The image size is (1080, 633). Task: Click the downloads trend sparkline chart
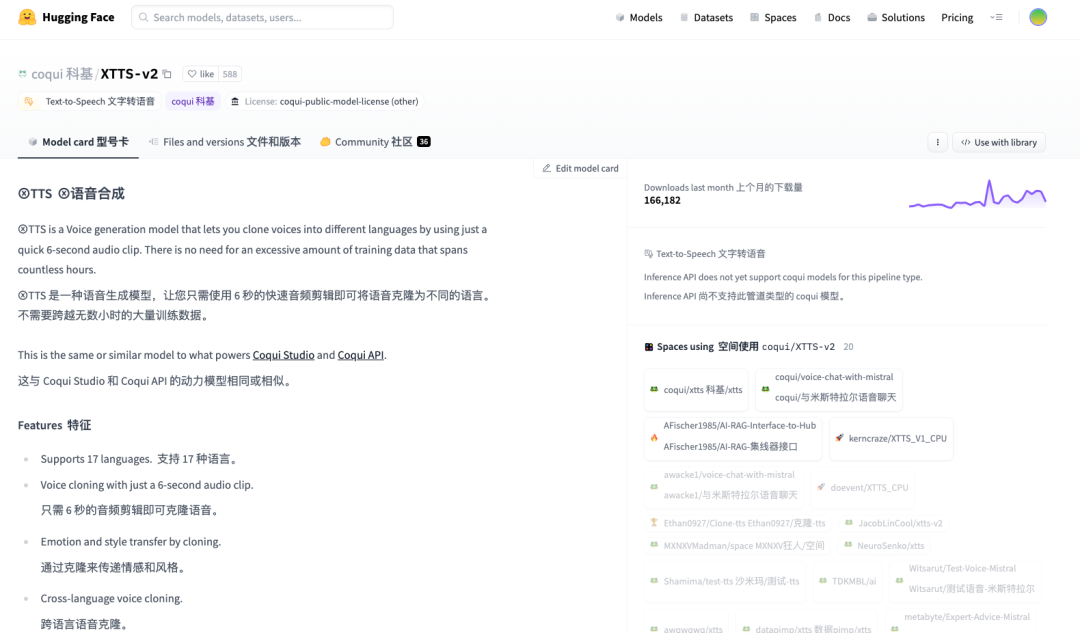click(x=977, y=194)
